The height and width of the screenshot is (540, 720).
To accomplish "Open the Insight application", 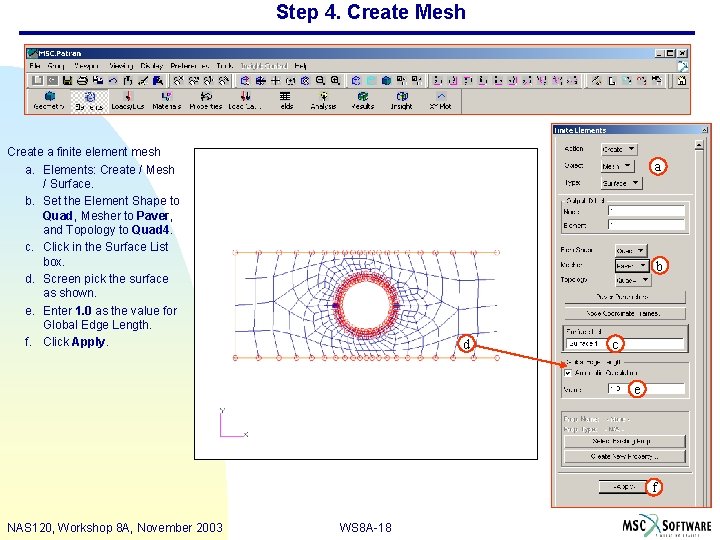I will [x=401, y=101].
